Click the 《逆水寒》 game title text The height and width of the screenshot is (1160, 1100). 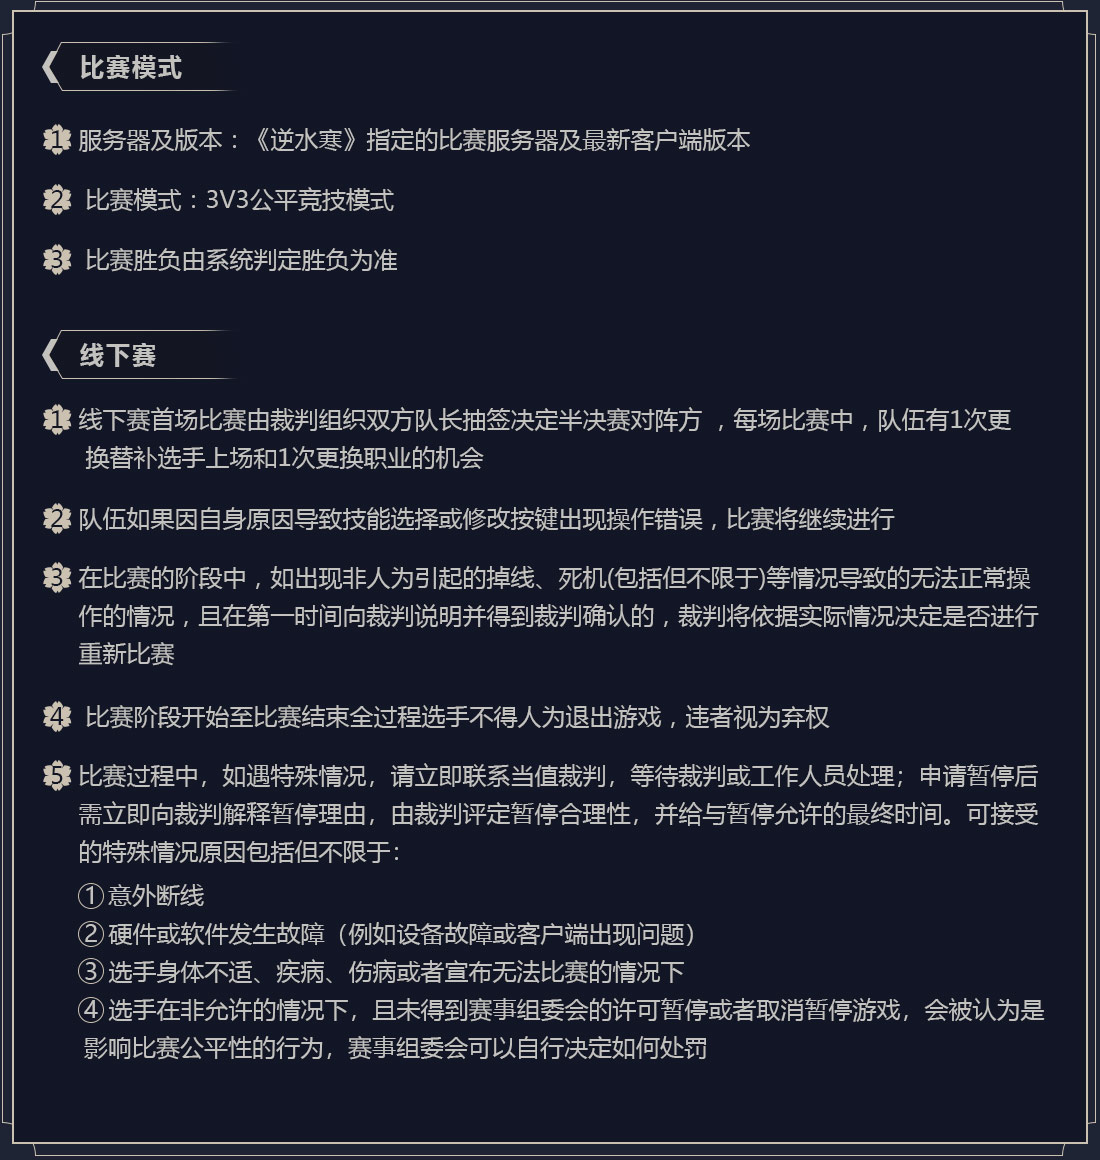(x=306, y=140)
